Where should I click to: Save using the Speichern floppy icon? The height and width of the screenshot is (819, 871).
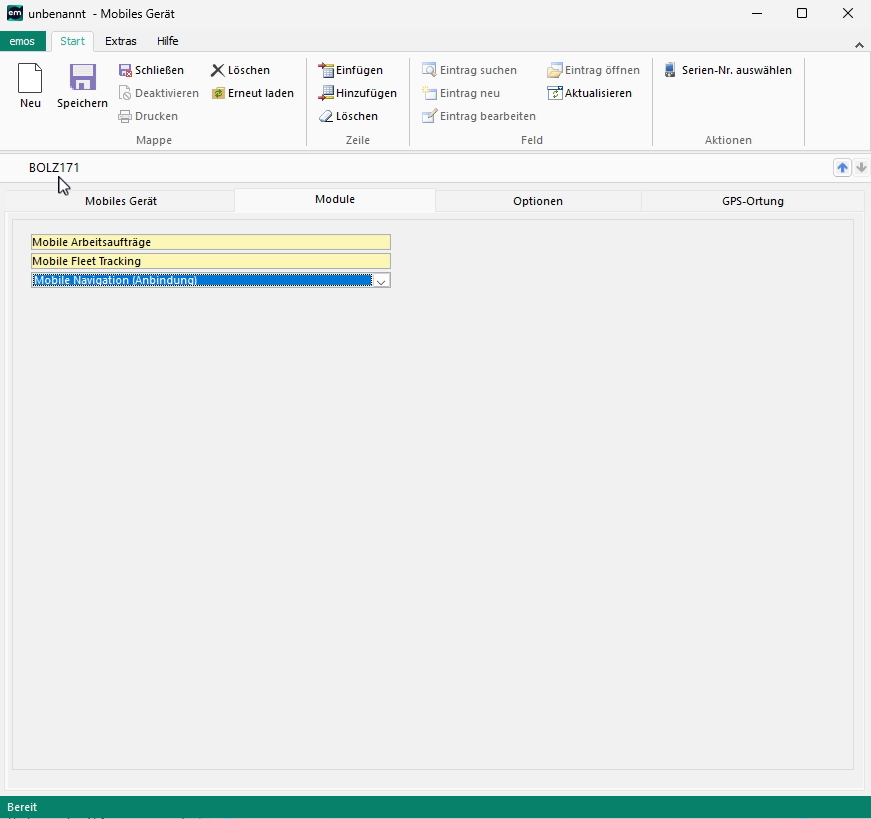82,85
